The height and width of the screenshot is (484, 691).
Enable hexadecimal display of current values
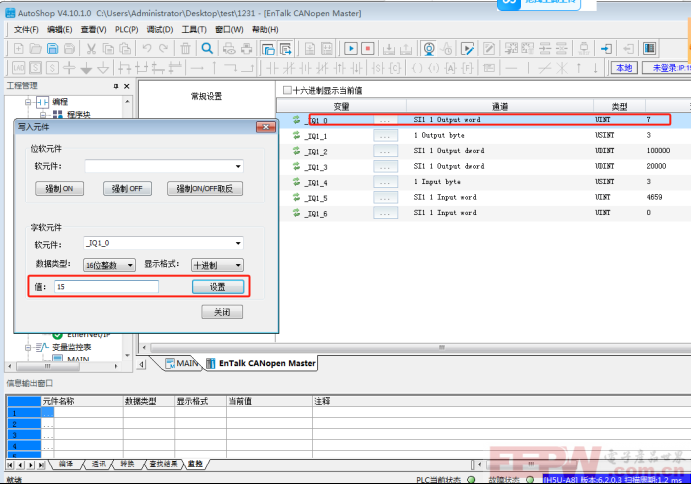coord(287,90)
